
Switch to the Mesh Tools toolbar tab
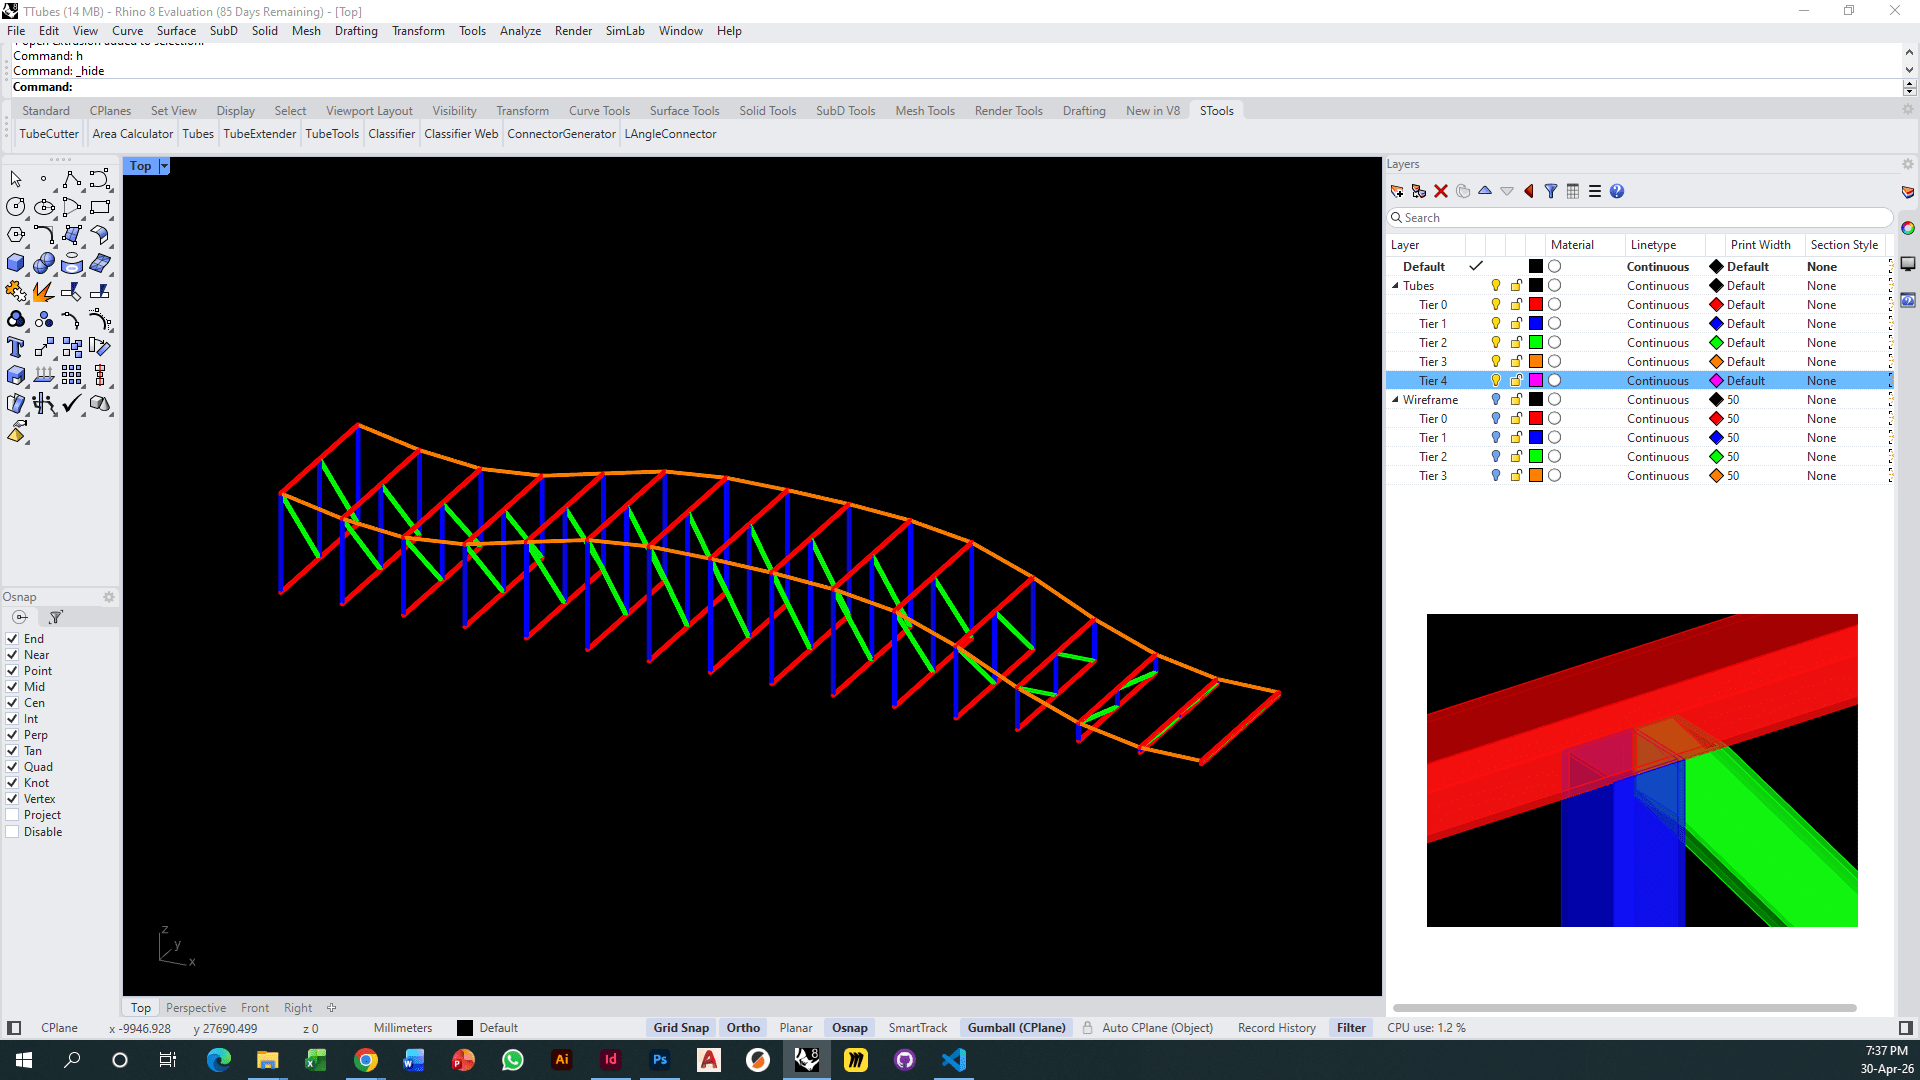(x=925, y=111)
